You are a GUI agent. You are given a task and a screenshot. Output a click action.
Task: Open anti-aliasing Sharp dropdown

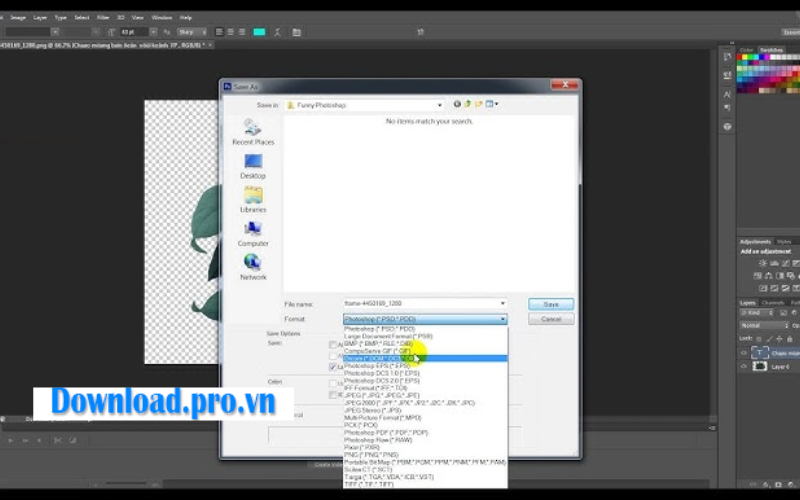[192, 32]
